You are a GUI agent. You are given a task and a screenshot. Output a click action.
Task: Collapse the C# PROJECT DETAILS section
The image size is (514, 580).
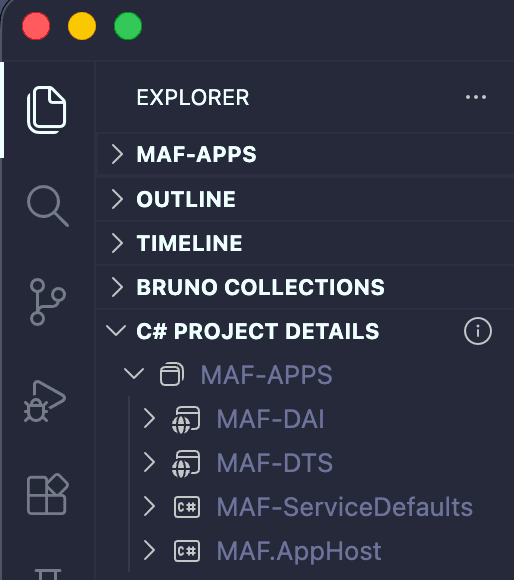[x=116, y=331]
